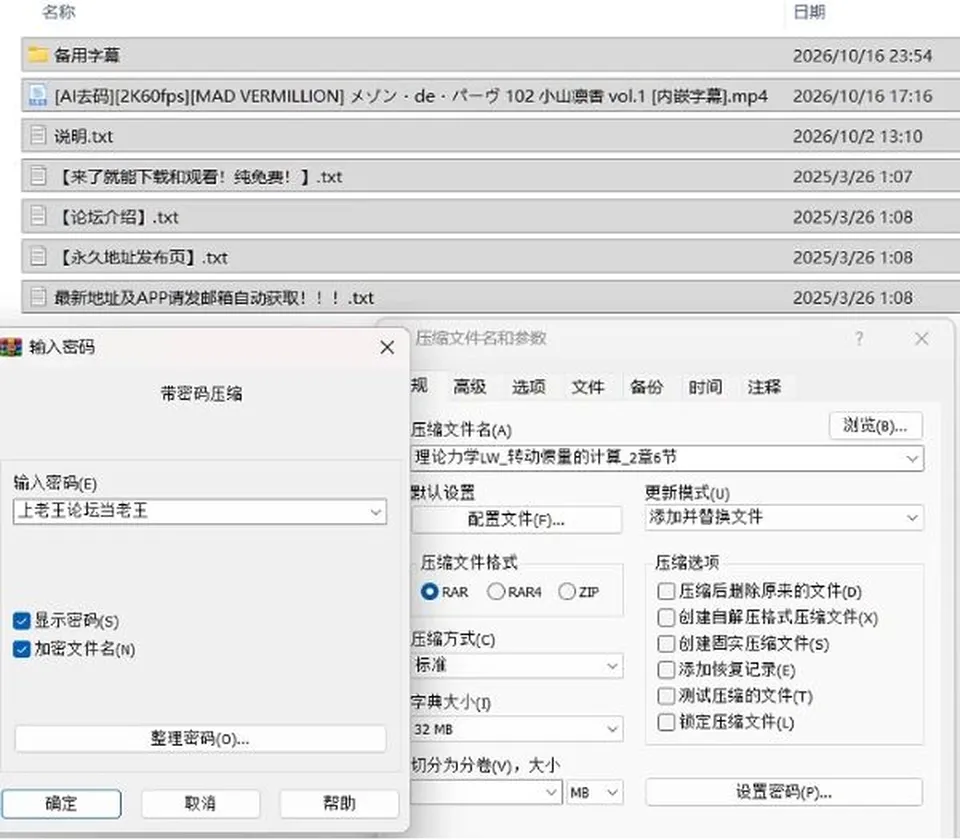Switch to the 时间 tab
The image size is (960, 840).
coord(705,387)
